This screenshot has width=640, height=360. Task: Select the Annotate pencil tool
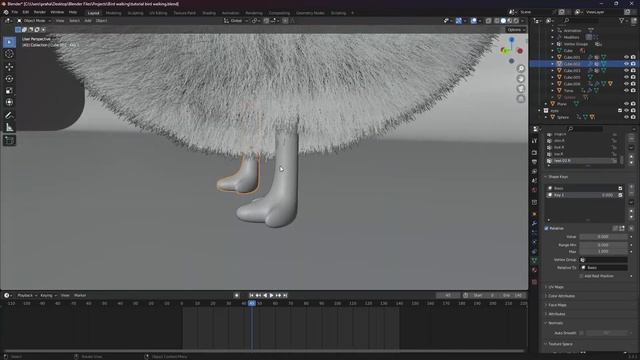9,116
